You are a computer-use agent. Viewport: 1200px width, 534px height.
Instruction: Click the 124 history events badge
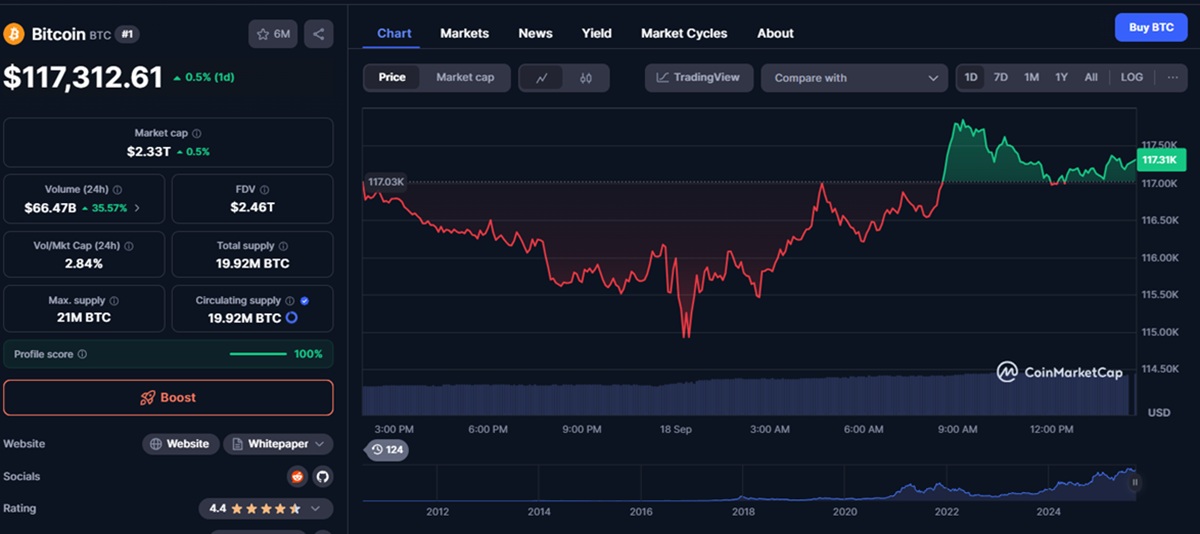point(387,450)
